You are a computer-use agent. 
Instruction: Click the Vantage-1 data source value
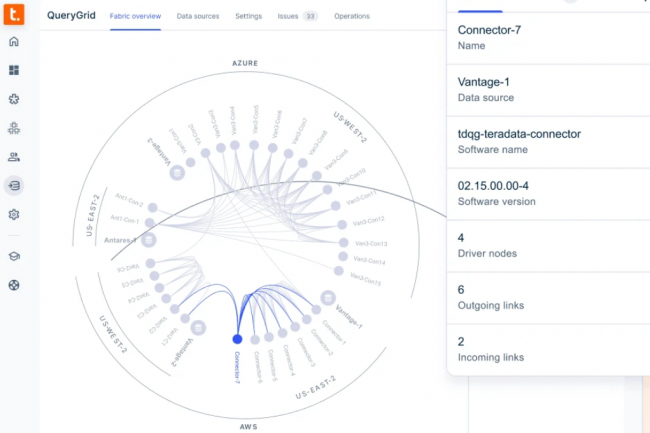click(x=483, y=82)
